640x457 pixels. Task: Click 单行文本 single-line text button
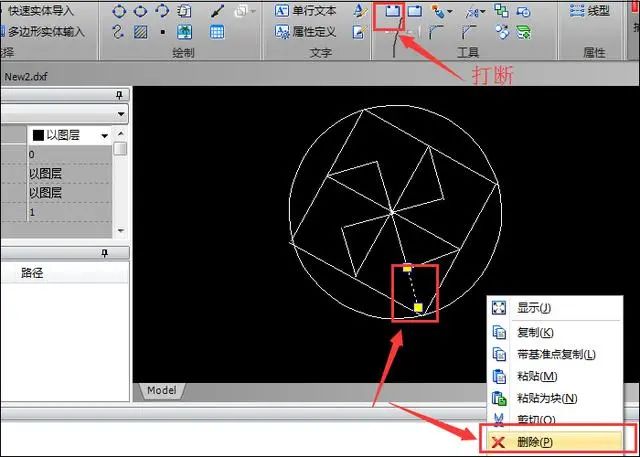[x=305, y=11]
